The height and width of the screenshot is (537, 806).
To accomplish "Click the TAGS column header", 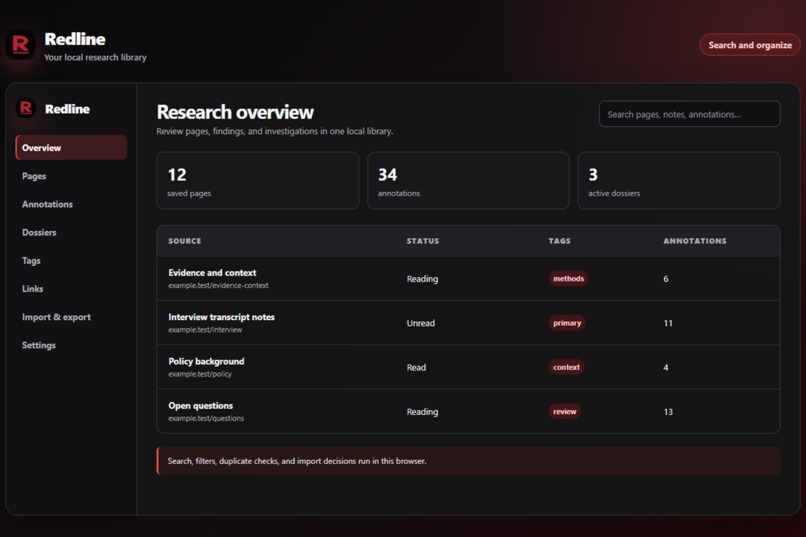I will 559,241.
